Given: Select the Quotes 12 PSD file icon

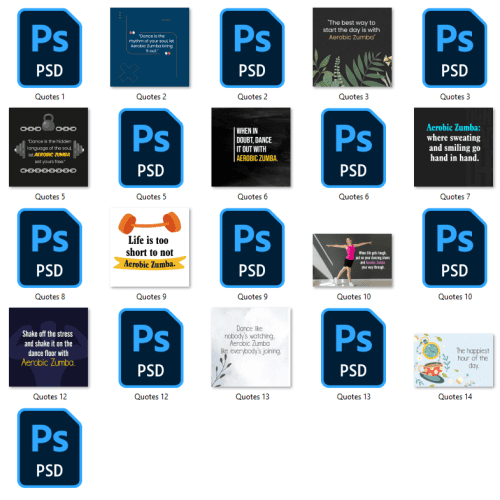Looking at the screenshot, I should 151,348.
